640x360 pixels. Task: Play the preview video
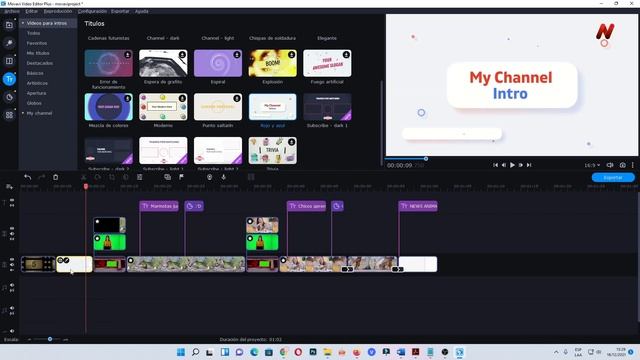pos(512,165)
